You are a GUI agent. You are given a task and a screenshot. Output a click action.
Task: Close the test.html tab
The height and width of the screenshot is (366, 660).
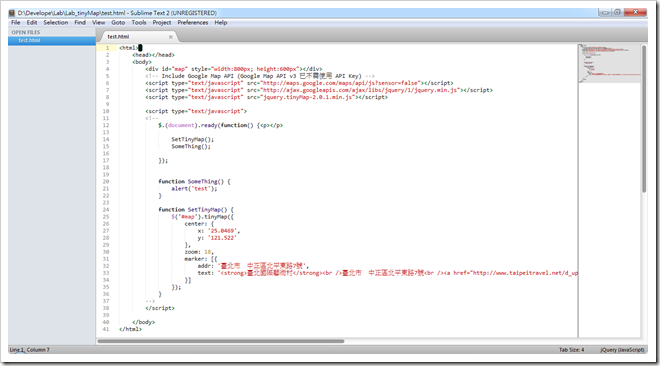(170, 37)
